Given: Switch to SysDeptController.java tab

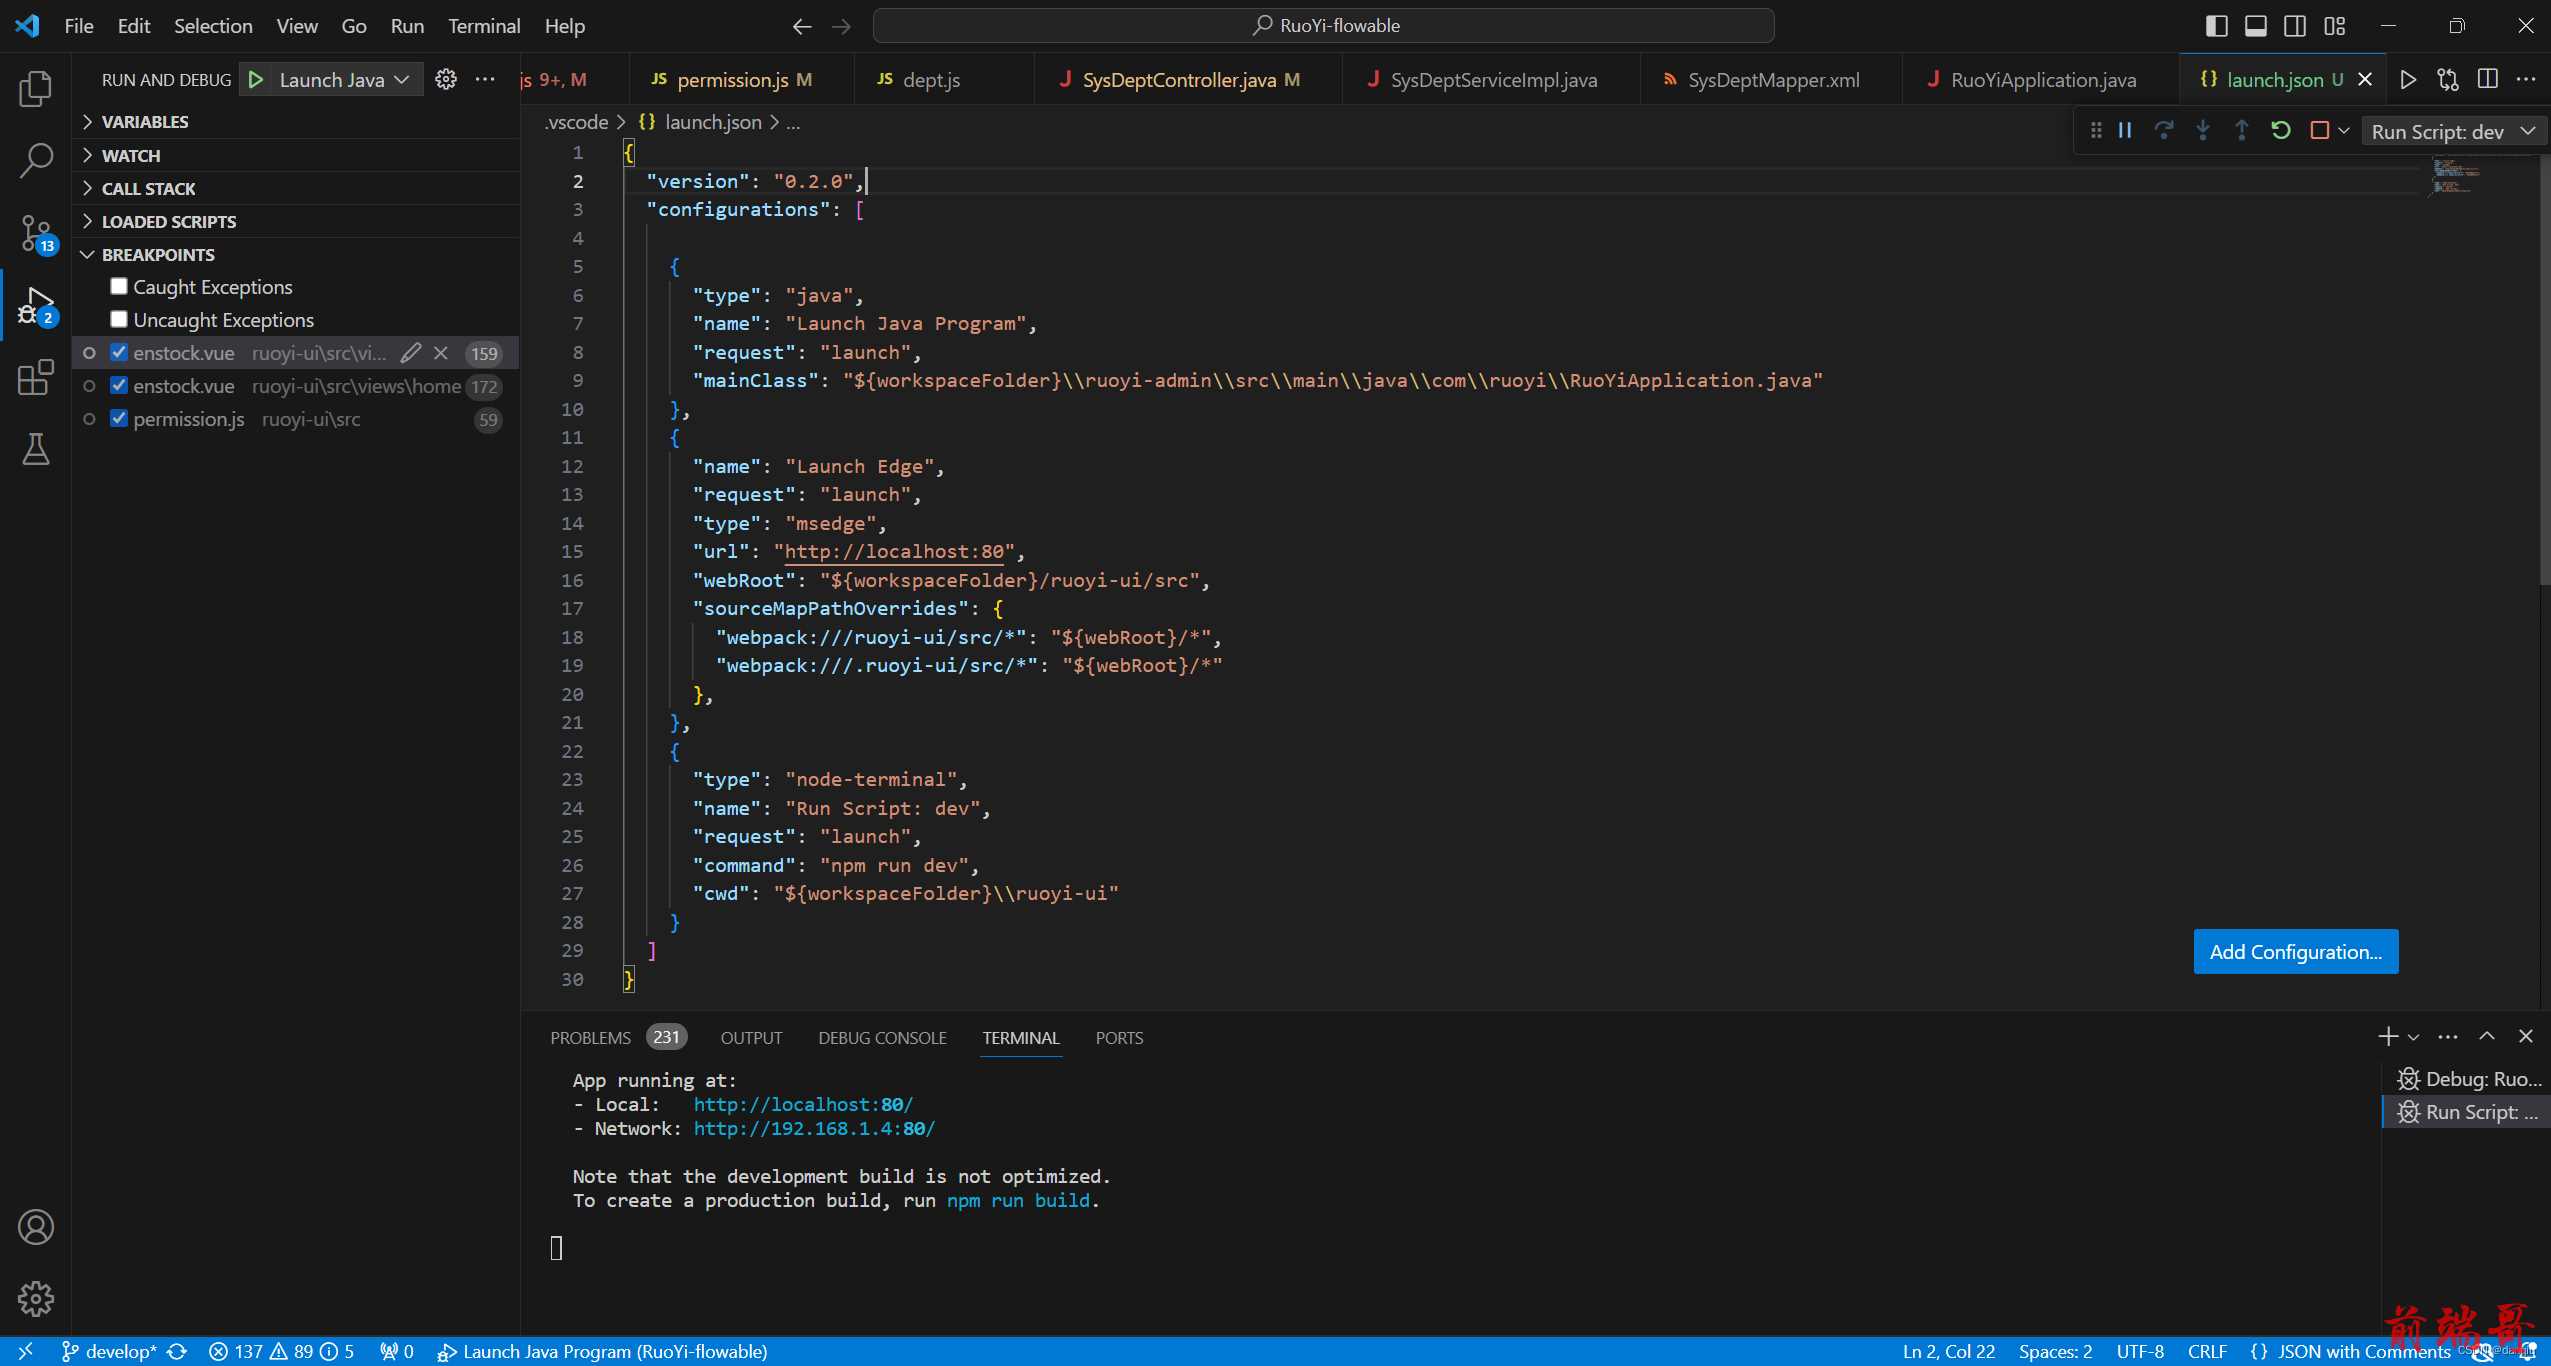Looking at the screenshot, I should (x=1189, y=80).
